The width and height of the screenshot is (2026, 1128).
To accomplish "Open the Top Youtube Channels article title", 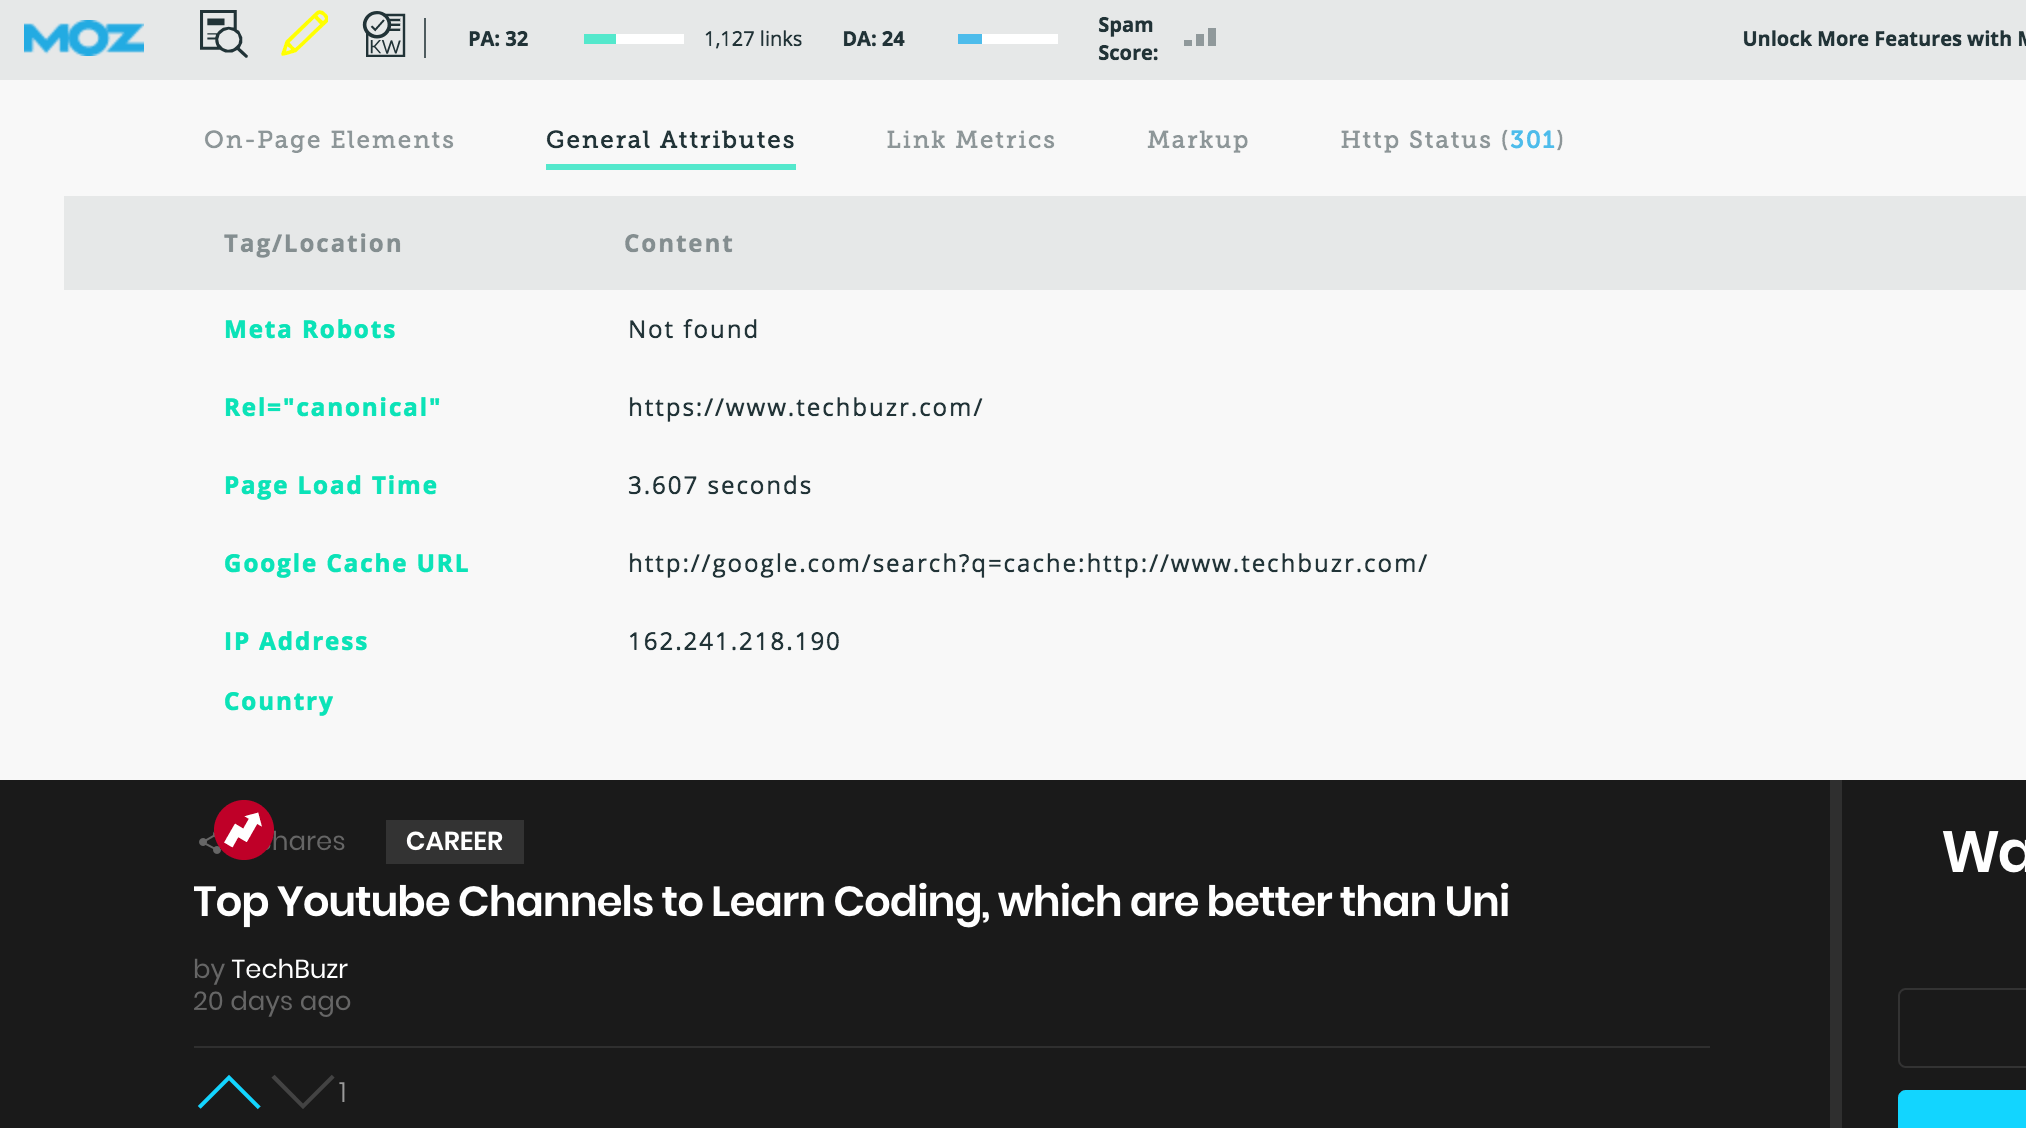I will (x=850, y=902).
